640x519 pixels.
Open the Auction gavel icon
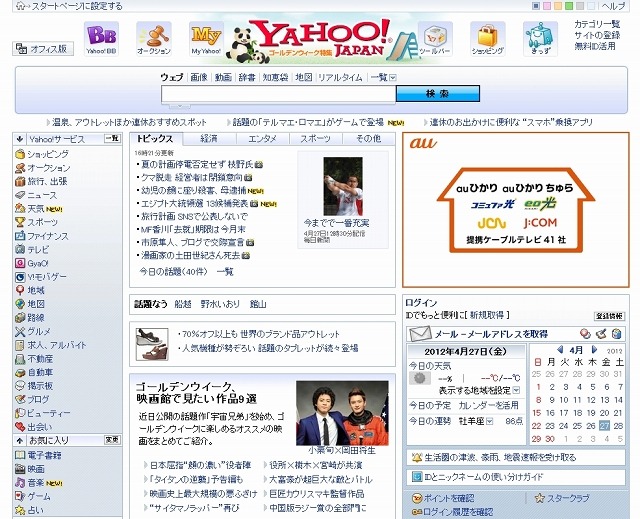154,39
